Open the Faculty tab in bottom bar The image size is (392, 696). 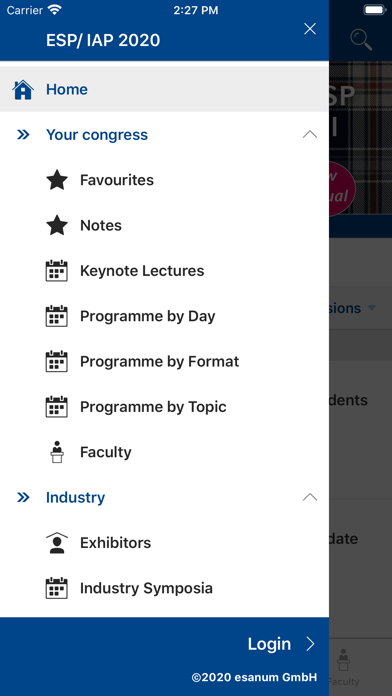[x=343, y=667]
